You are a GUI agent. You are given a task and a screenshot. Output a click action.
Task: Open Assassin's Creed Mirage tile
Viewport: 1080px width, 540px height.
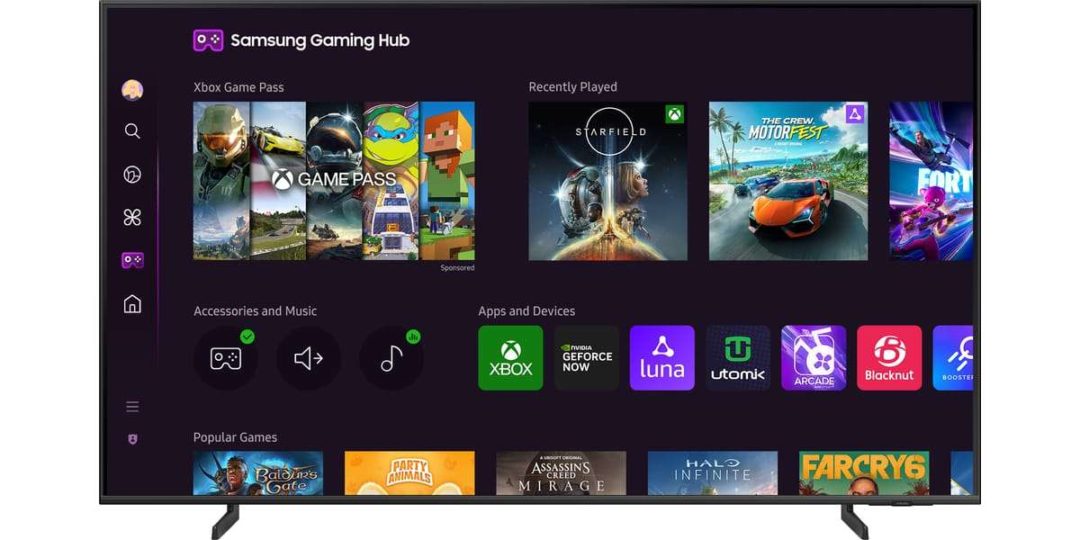[561, 473]
